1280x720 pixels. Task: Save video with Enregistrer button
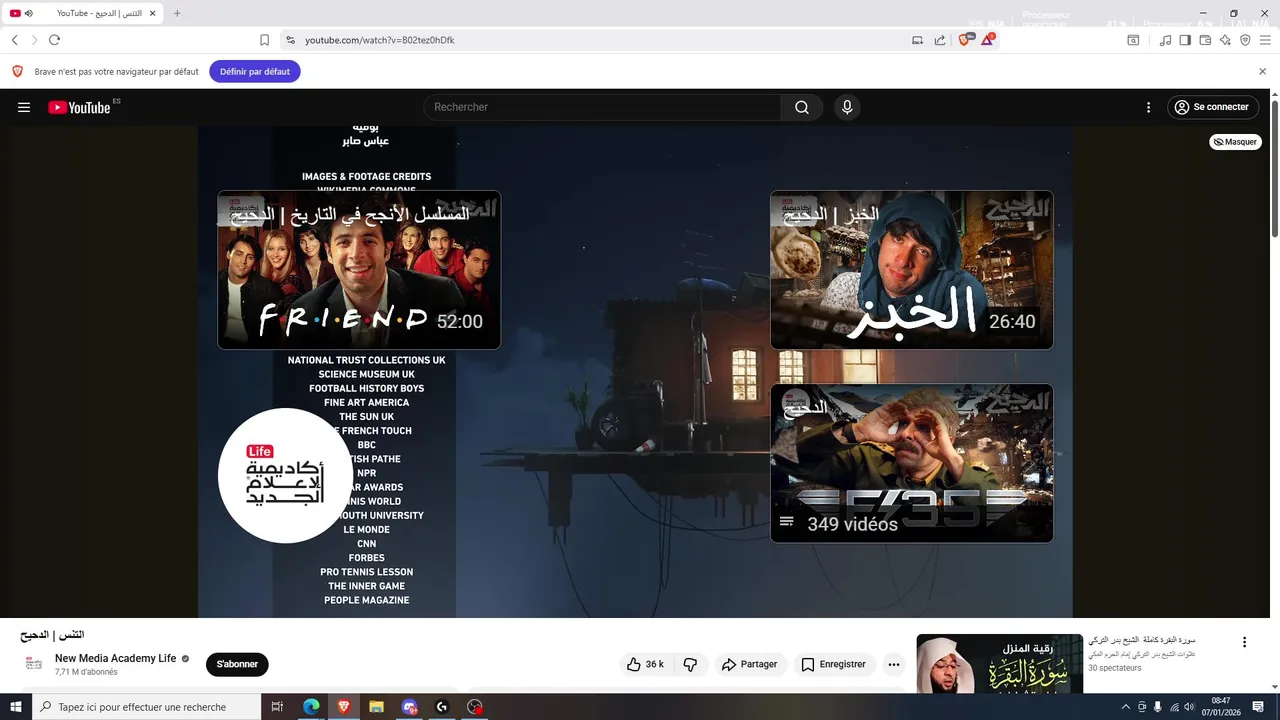tap(834, 664)
